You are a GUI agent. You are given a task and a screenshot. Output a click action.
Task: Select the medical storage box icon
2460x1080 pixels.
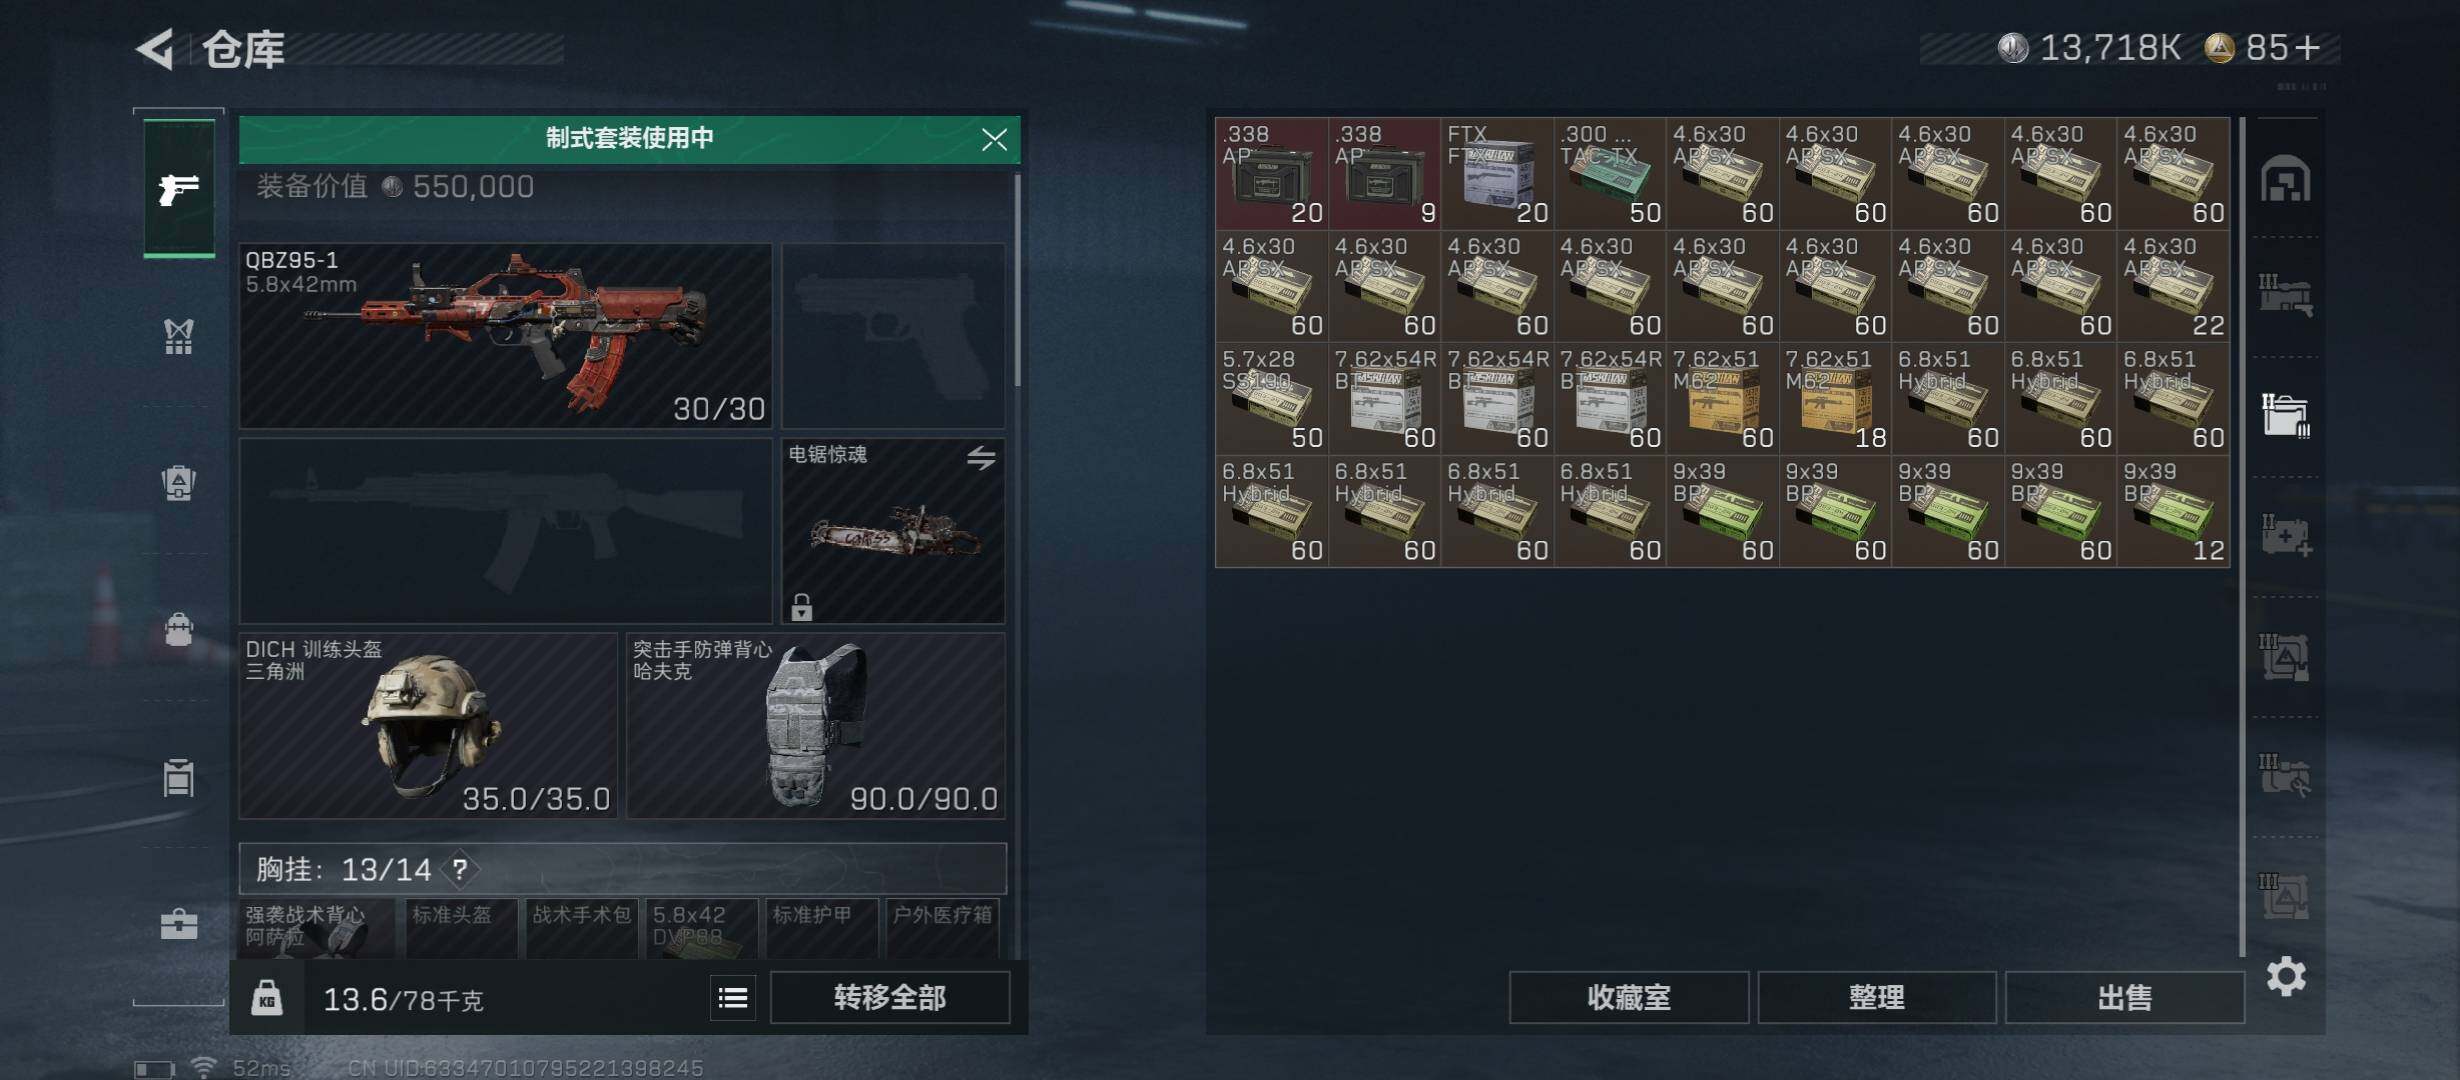[2286, 536]
